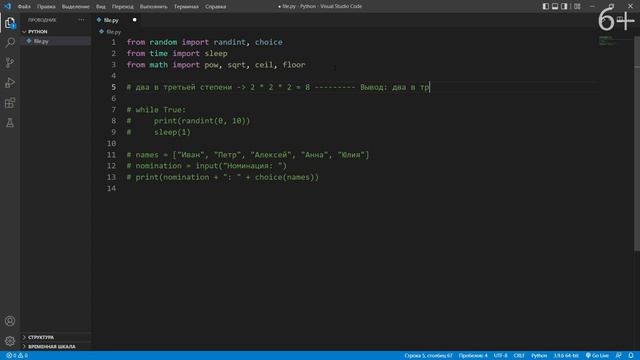Open the Search view
640x360 pixels.
(10, 42)
